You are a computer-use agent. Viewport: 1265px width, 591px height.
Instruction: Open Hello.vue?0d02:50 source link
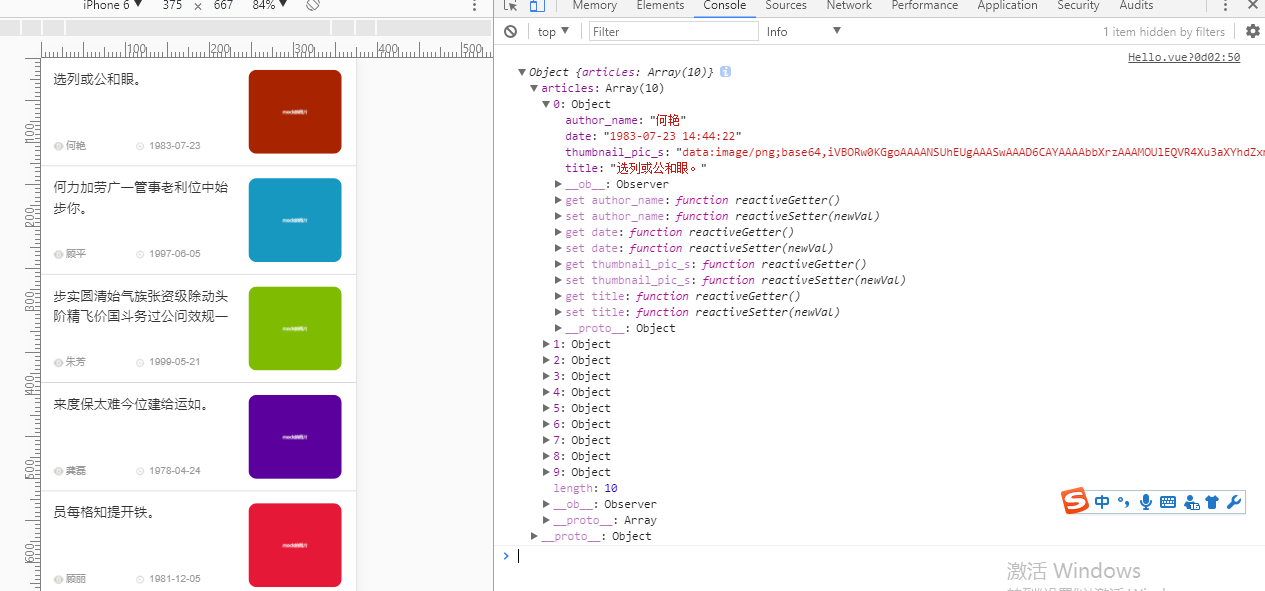pyautogui.click(x=1184, y=57)
